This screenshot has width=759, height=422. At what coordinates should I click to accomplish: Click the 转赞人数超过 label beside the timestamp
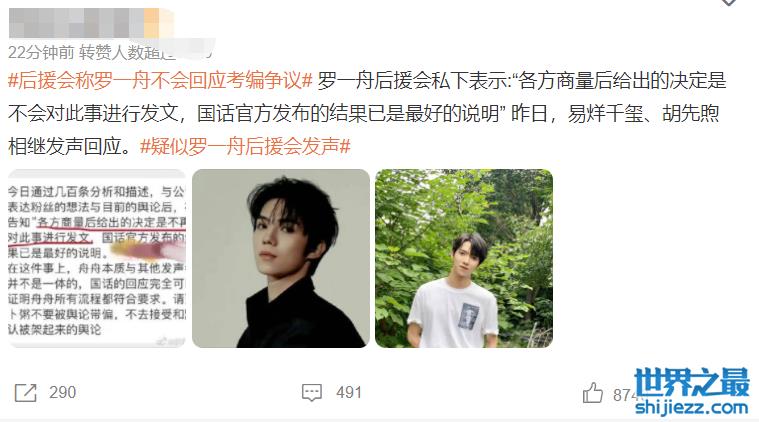[x=128, y=52]
